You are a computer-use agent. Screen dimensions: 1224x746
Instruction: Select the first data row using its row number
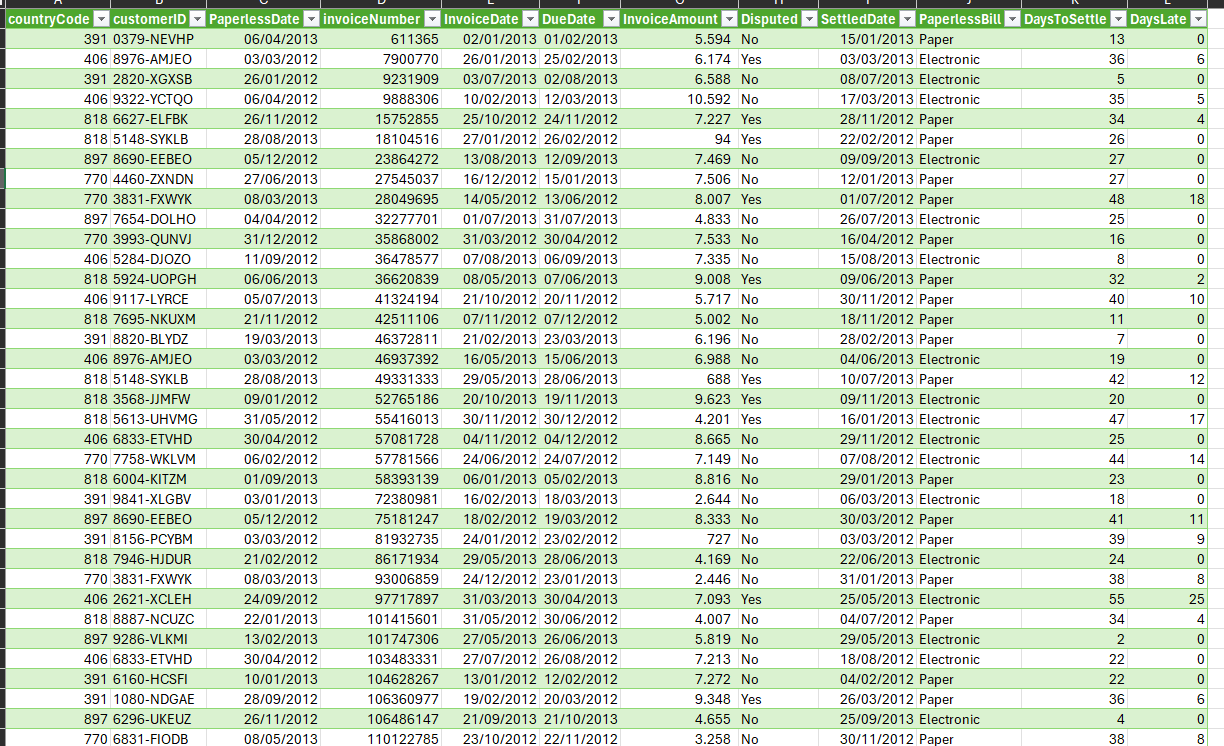pos(5,39)
